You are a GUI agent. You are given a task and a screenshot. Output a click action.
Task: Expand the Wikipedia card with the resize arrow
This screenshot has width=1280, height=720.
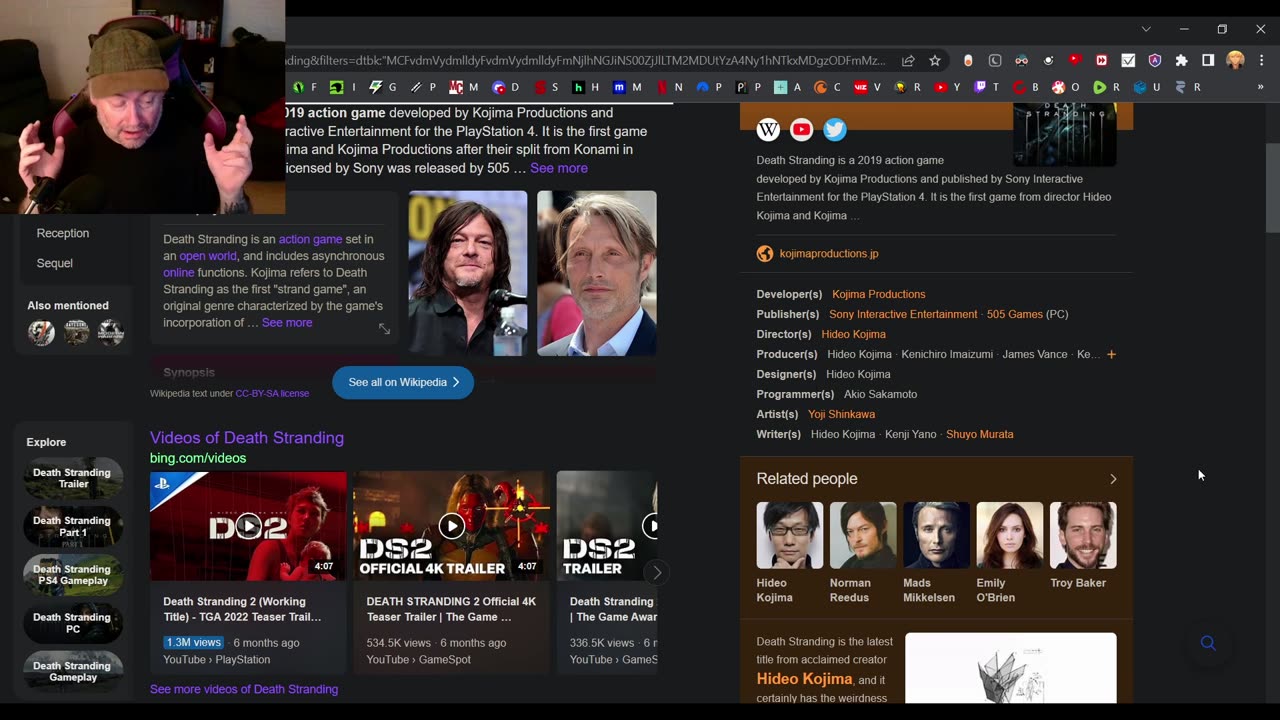(384, 329)
